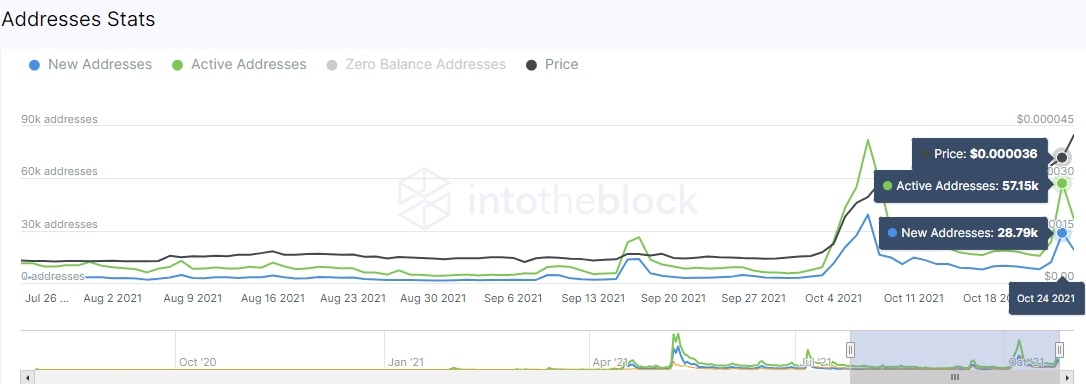The width and height of the screenshot is (1086, 384).
Task: Select the blue New Addresses data point
Action: (x=1062, y=234)
